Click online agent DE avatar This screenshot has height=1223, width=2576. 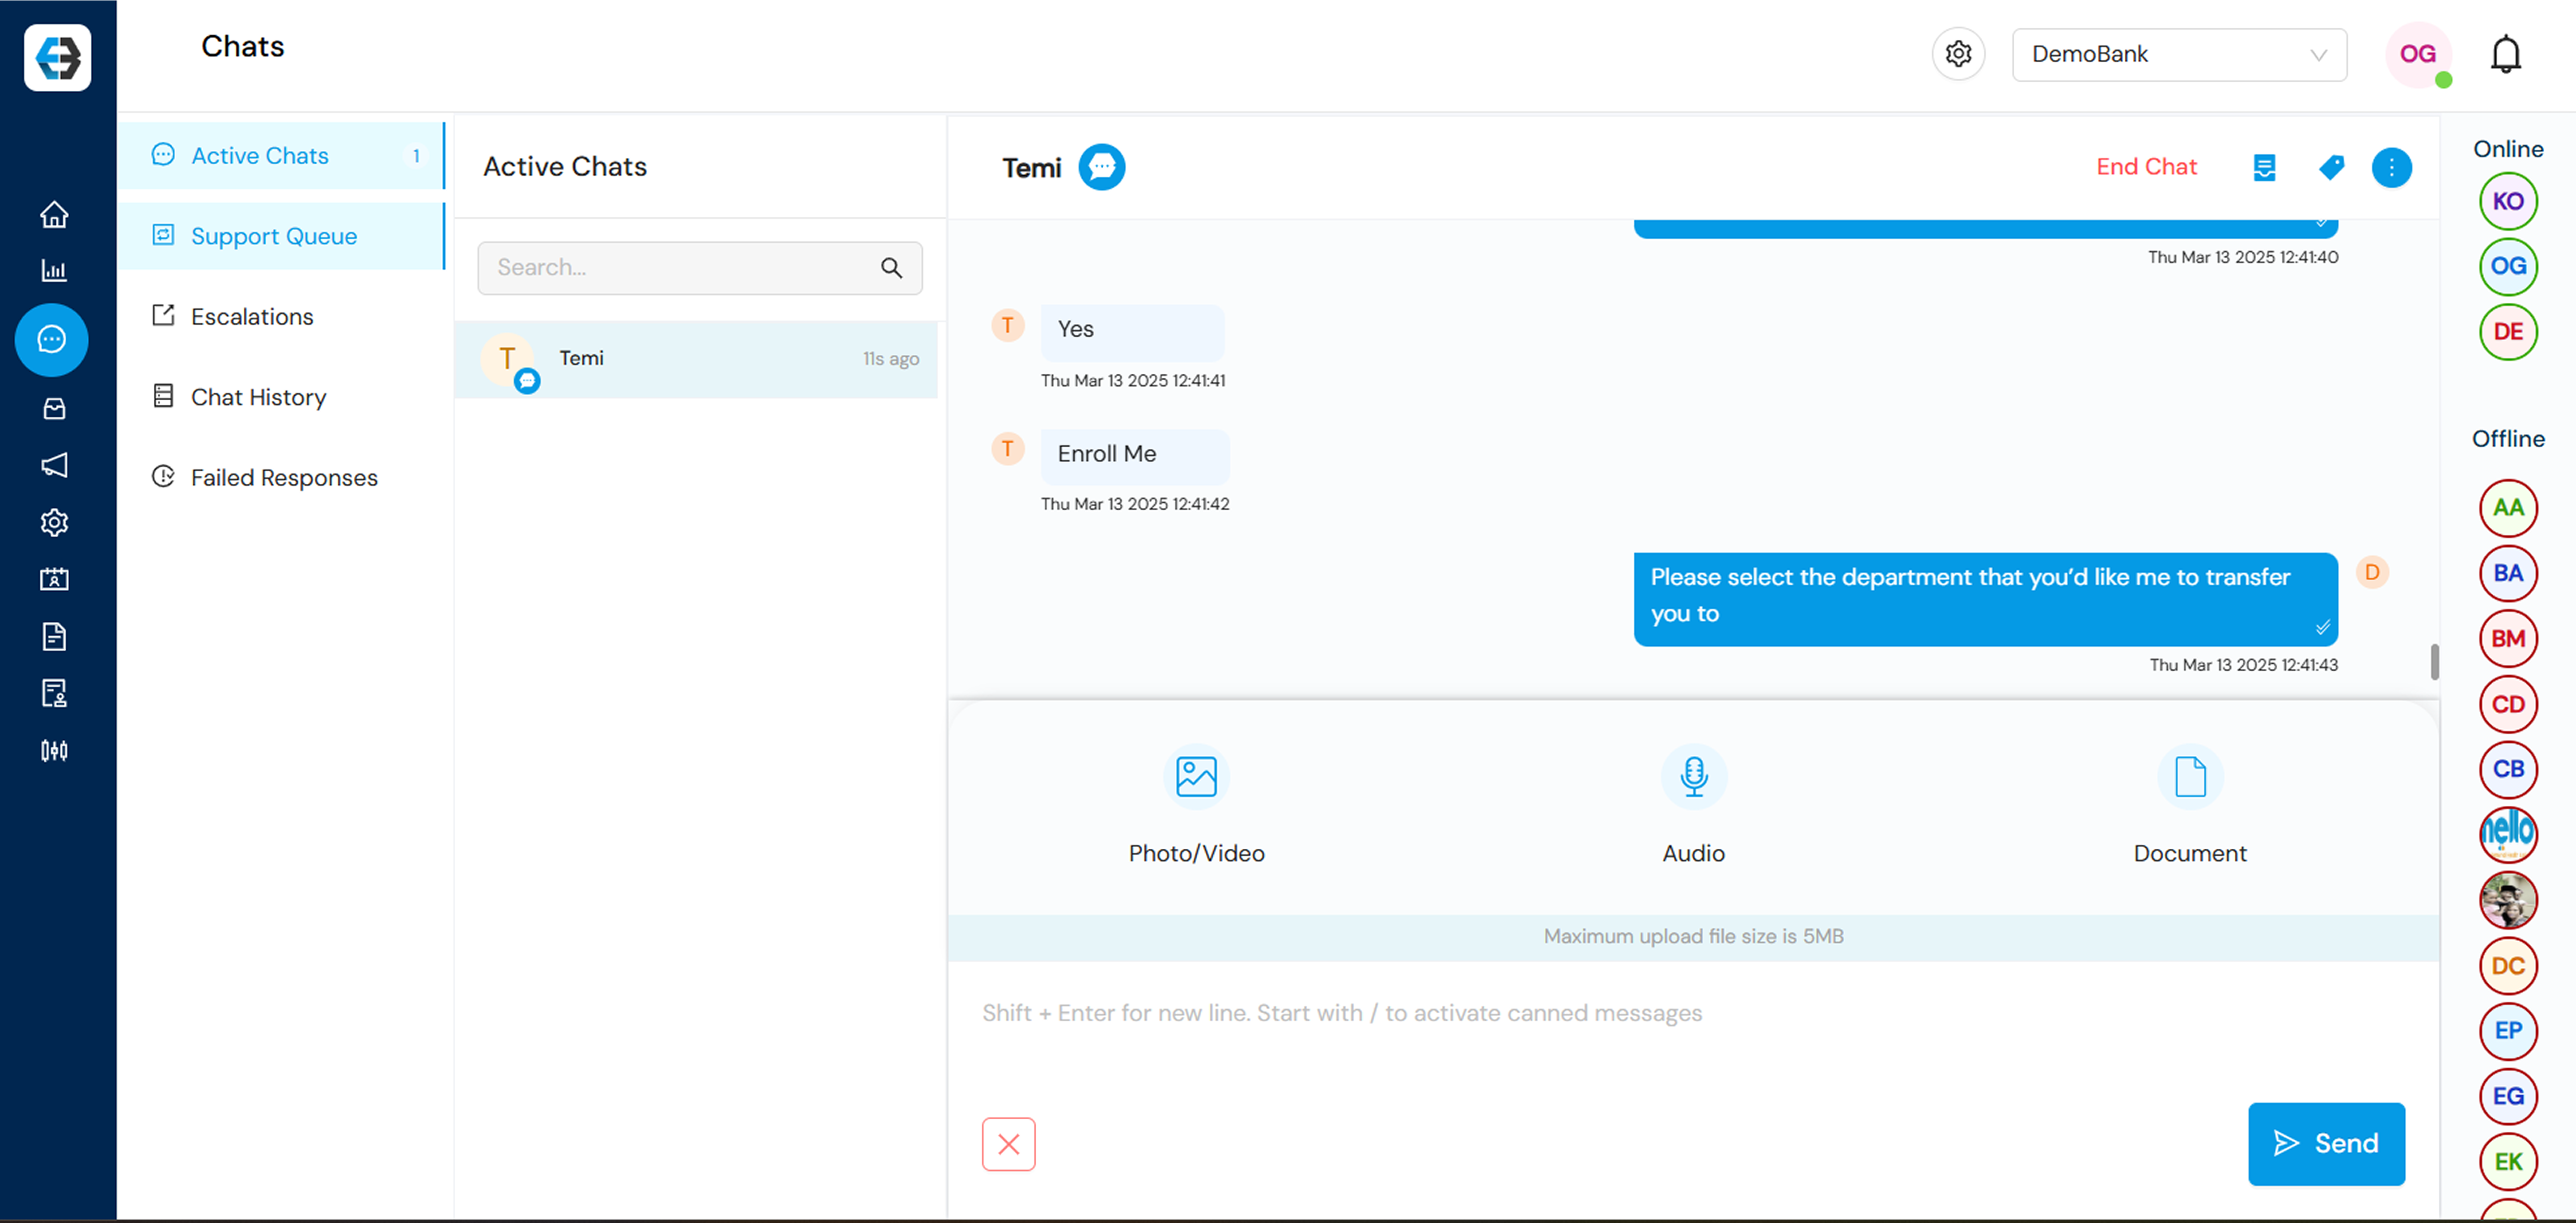(2508, 332)
